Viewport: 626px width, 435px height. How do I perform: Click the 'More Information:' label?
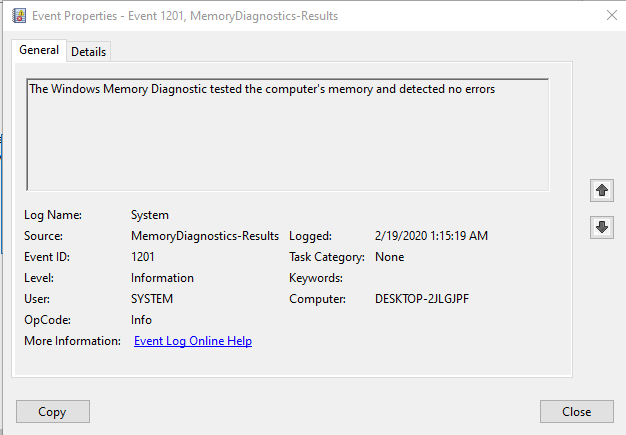[x=72, y=341]
